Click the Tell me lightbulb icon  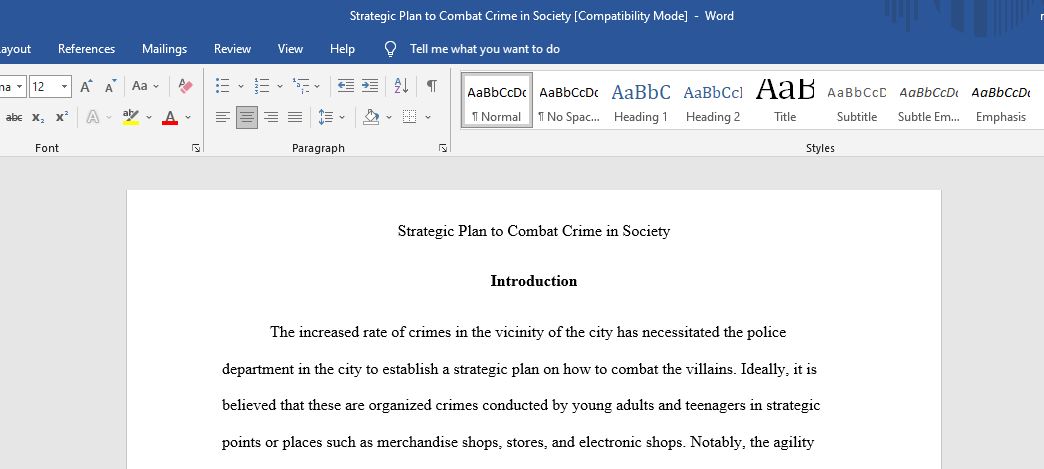[391, 49]
